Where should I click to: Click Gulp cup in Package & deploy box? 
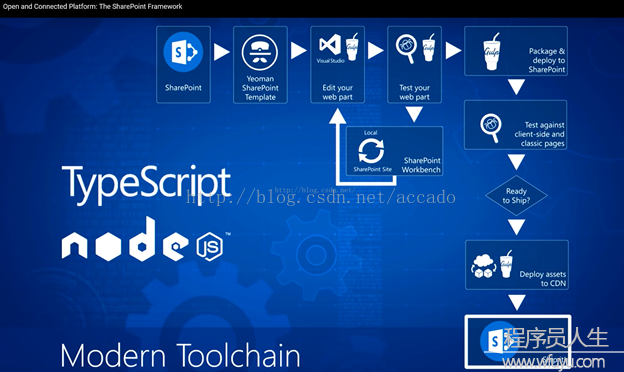(491, 51)
